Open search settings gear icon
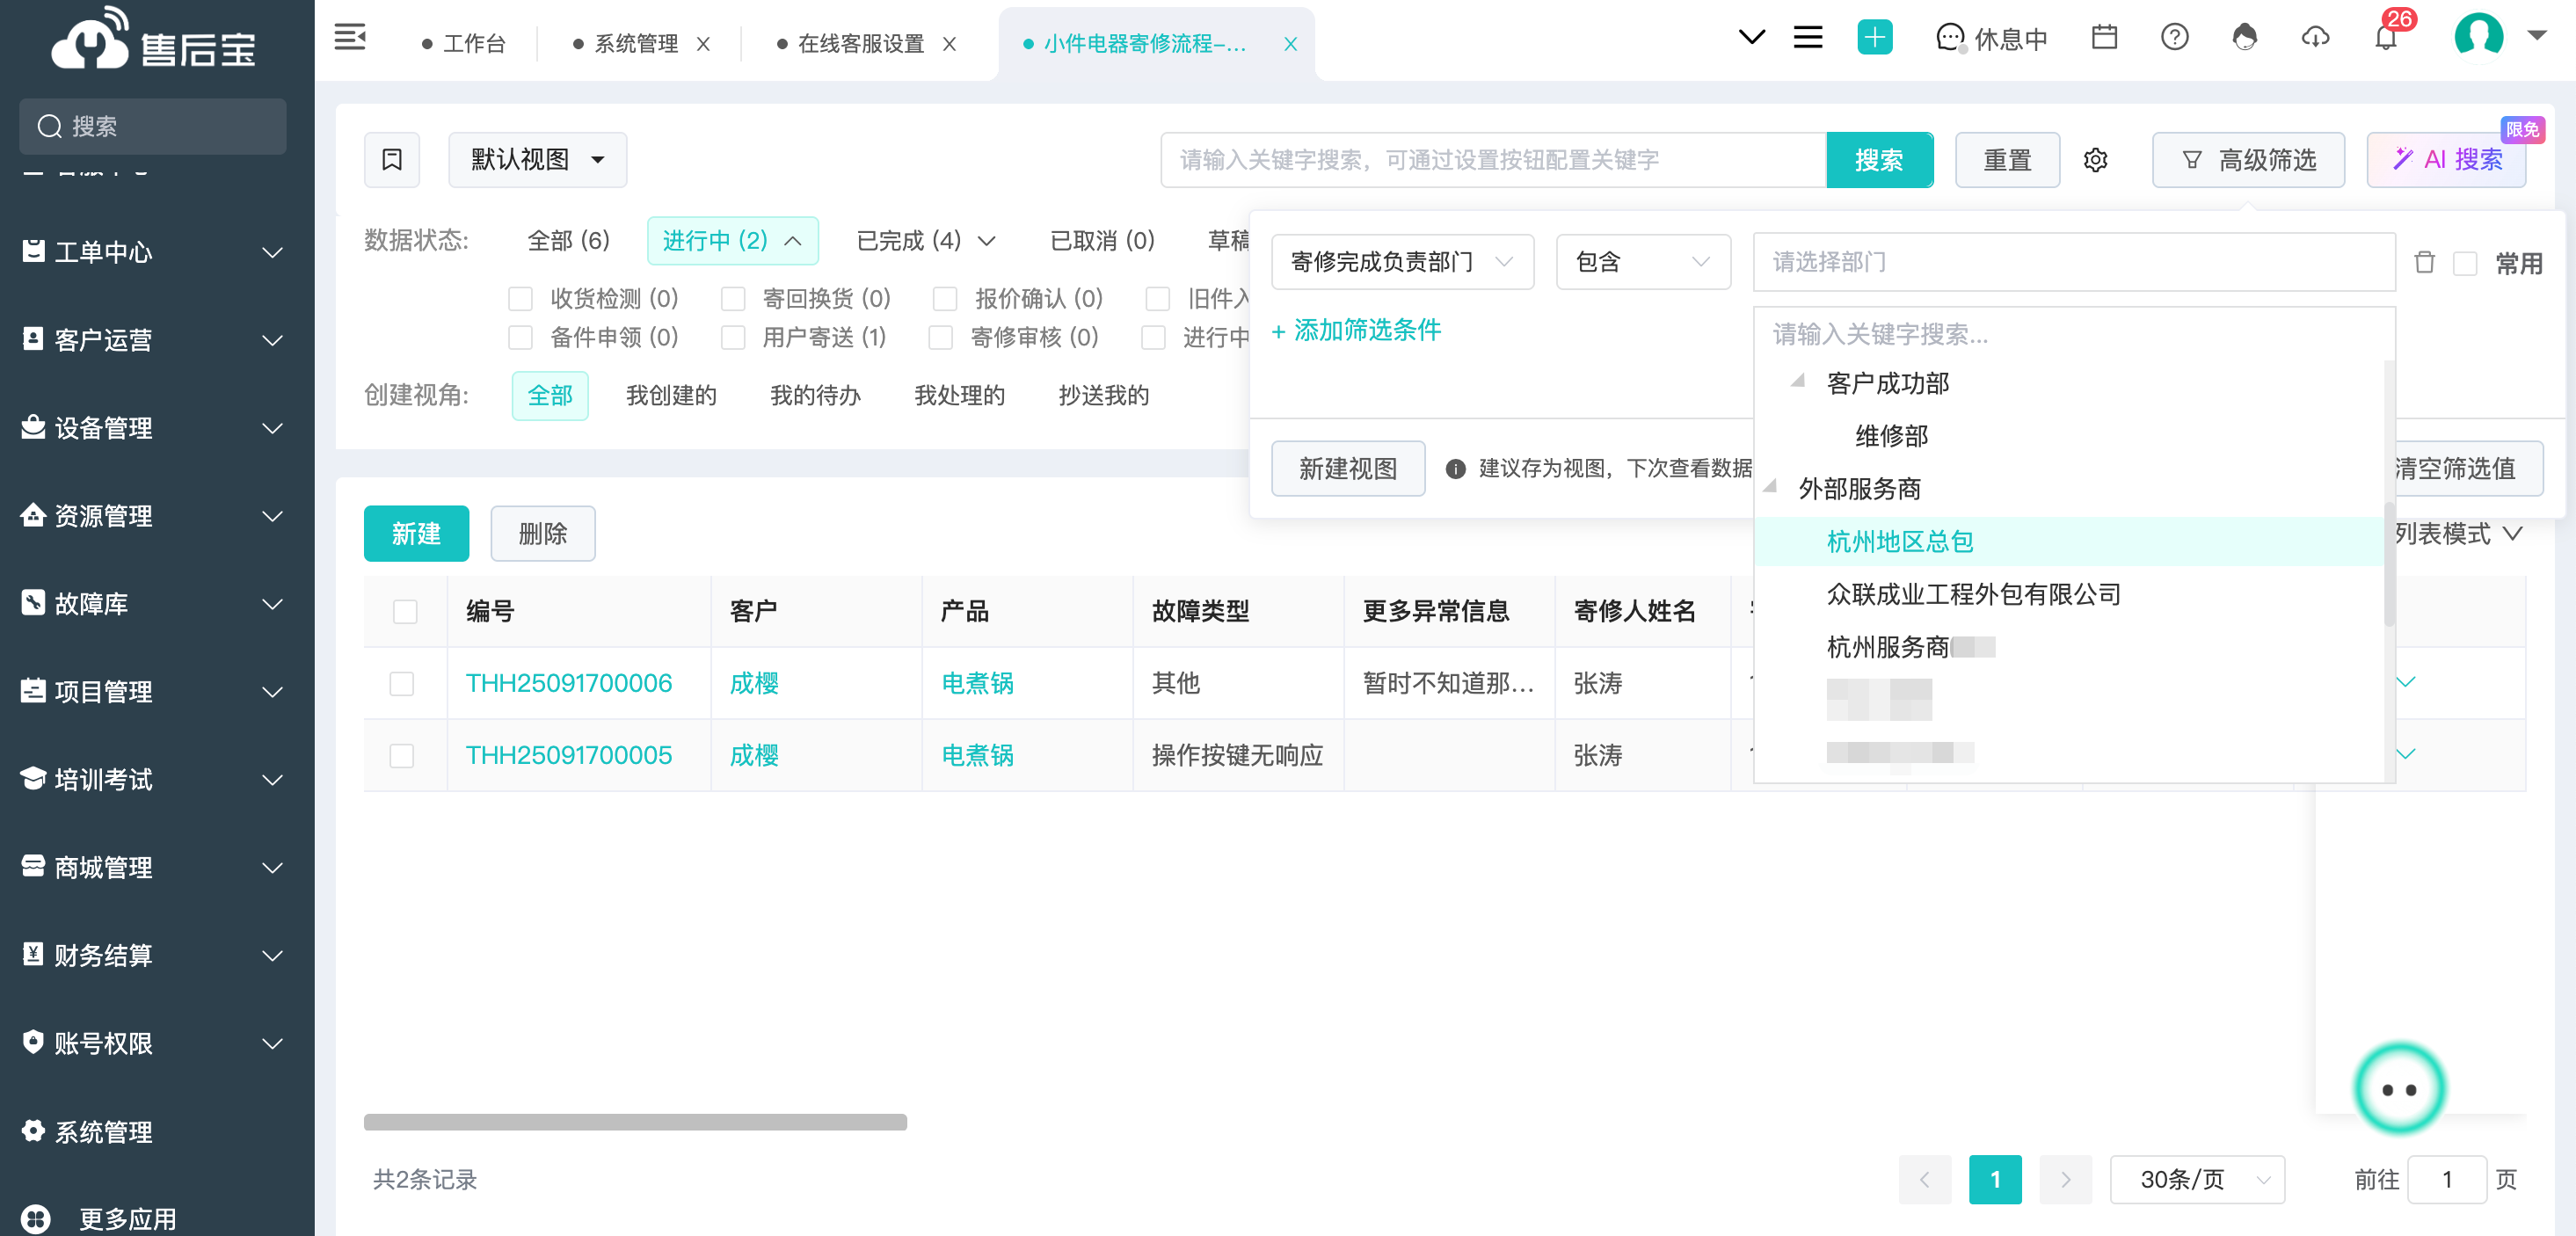The width and height of the screenshot is (2576, 1236). tap(2095, 160)
